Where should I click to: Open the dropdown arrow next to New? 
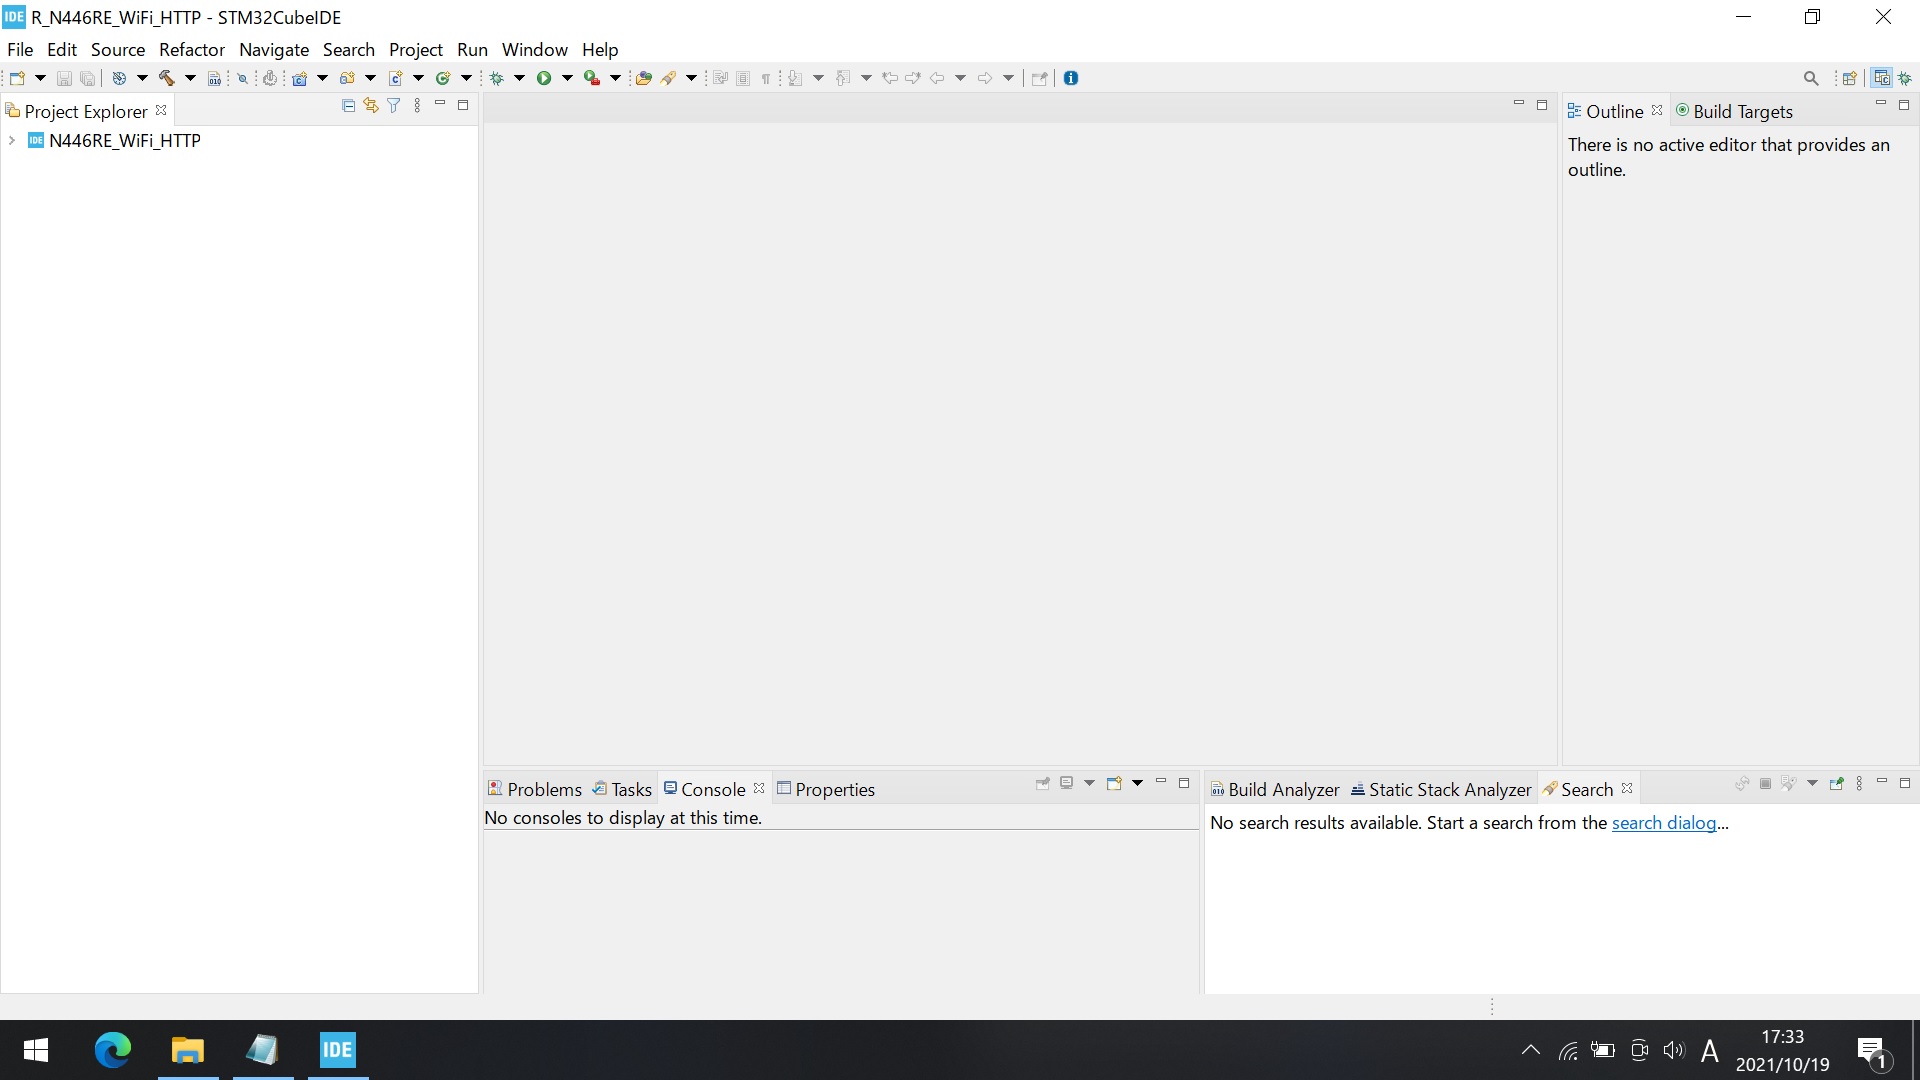[40, 78]
